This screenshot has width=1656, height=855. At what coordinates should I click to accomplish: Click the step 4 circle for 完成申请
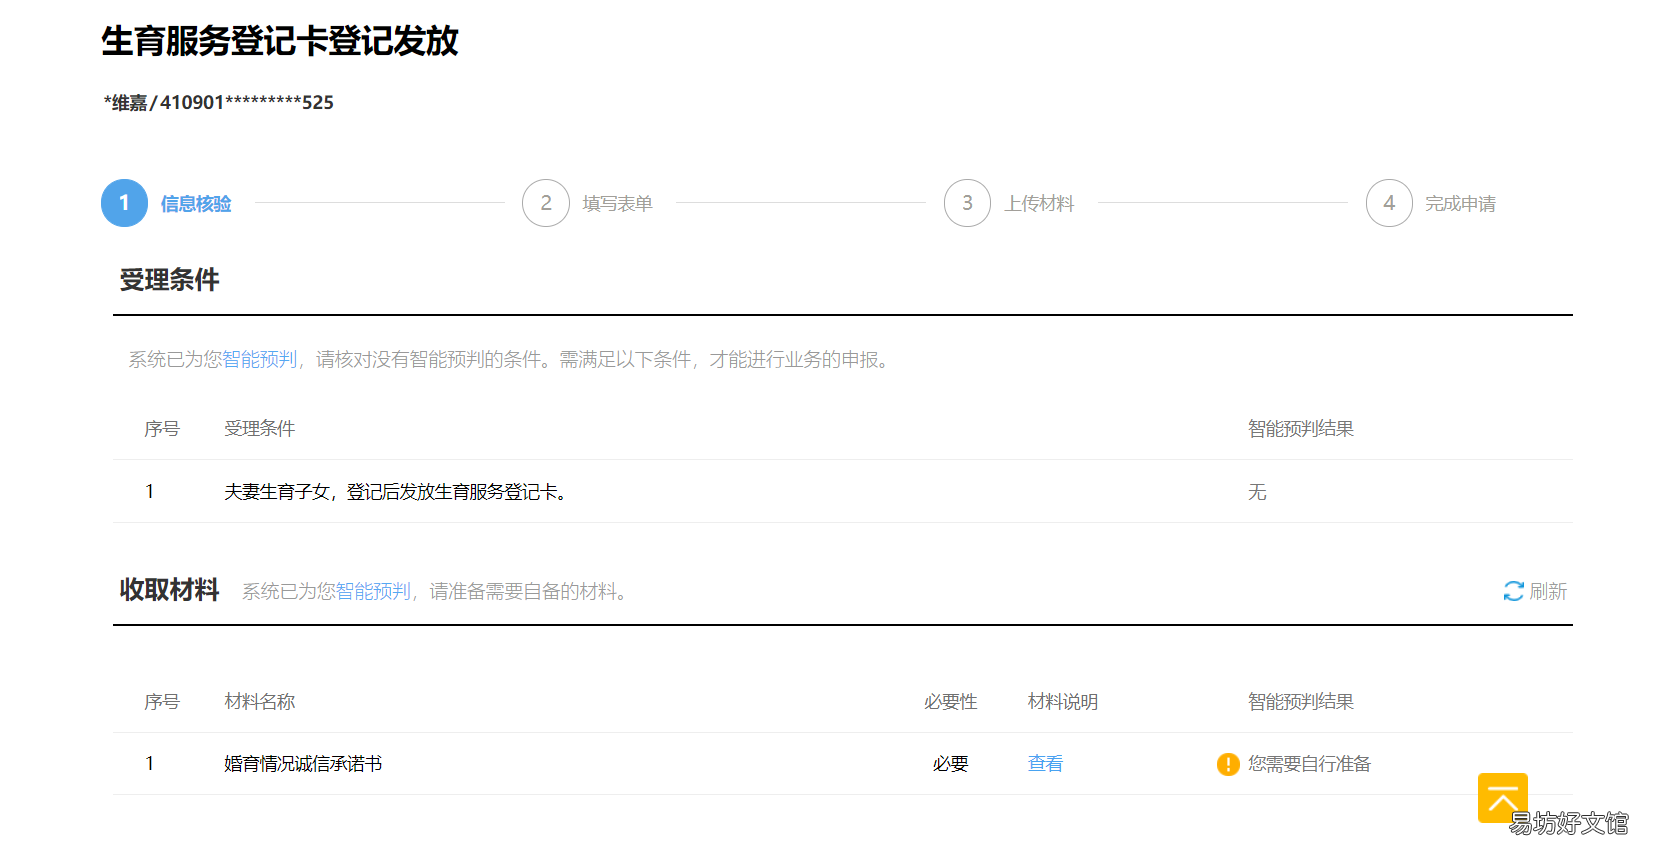1389,203
